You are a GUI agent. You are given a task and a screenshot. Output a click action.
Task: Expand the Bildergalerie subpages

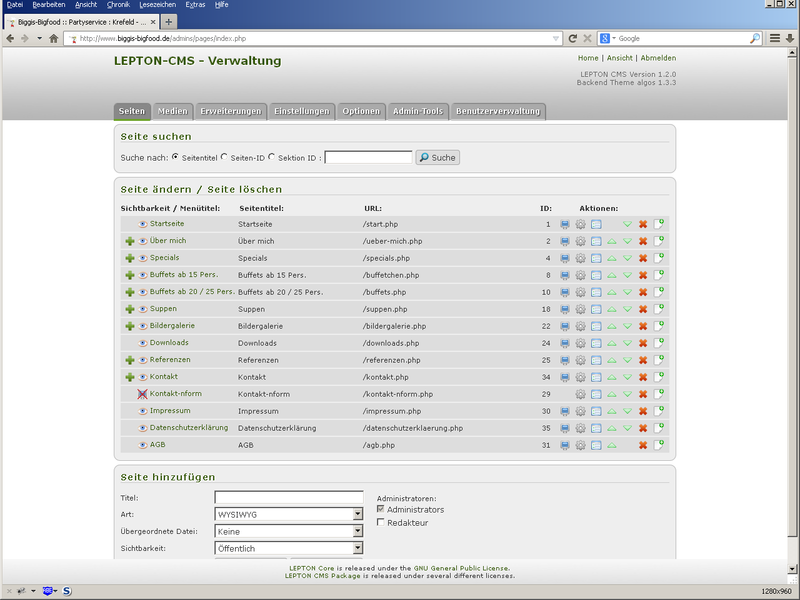130,326
